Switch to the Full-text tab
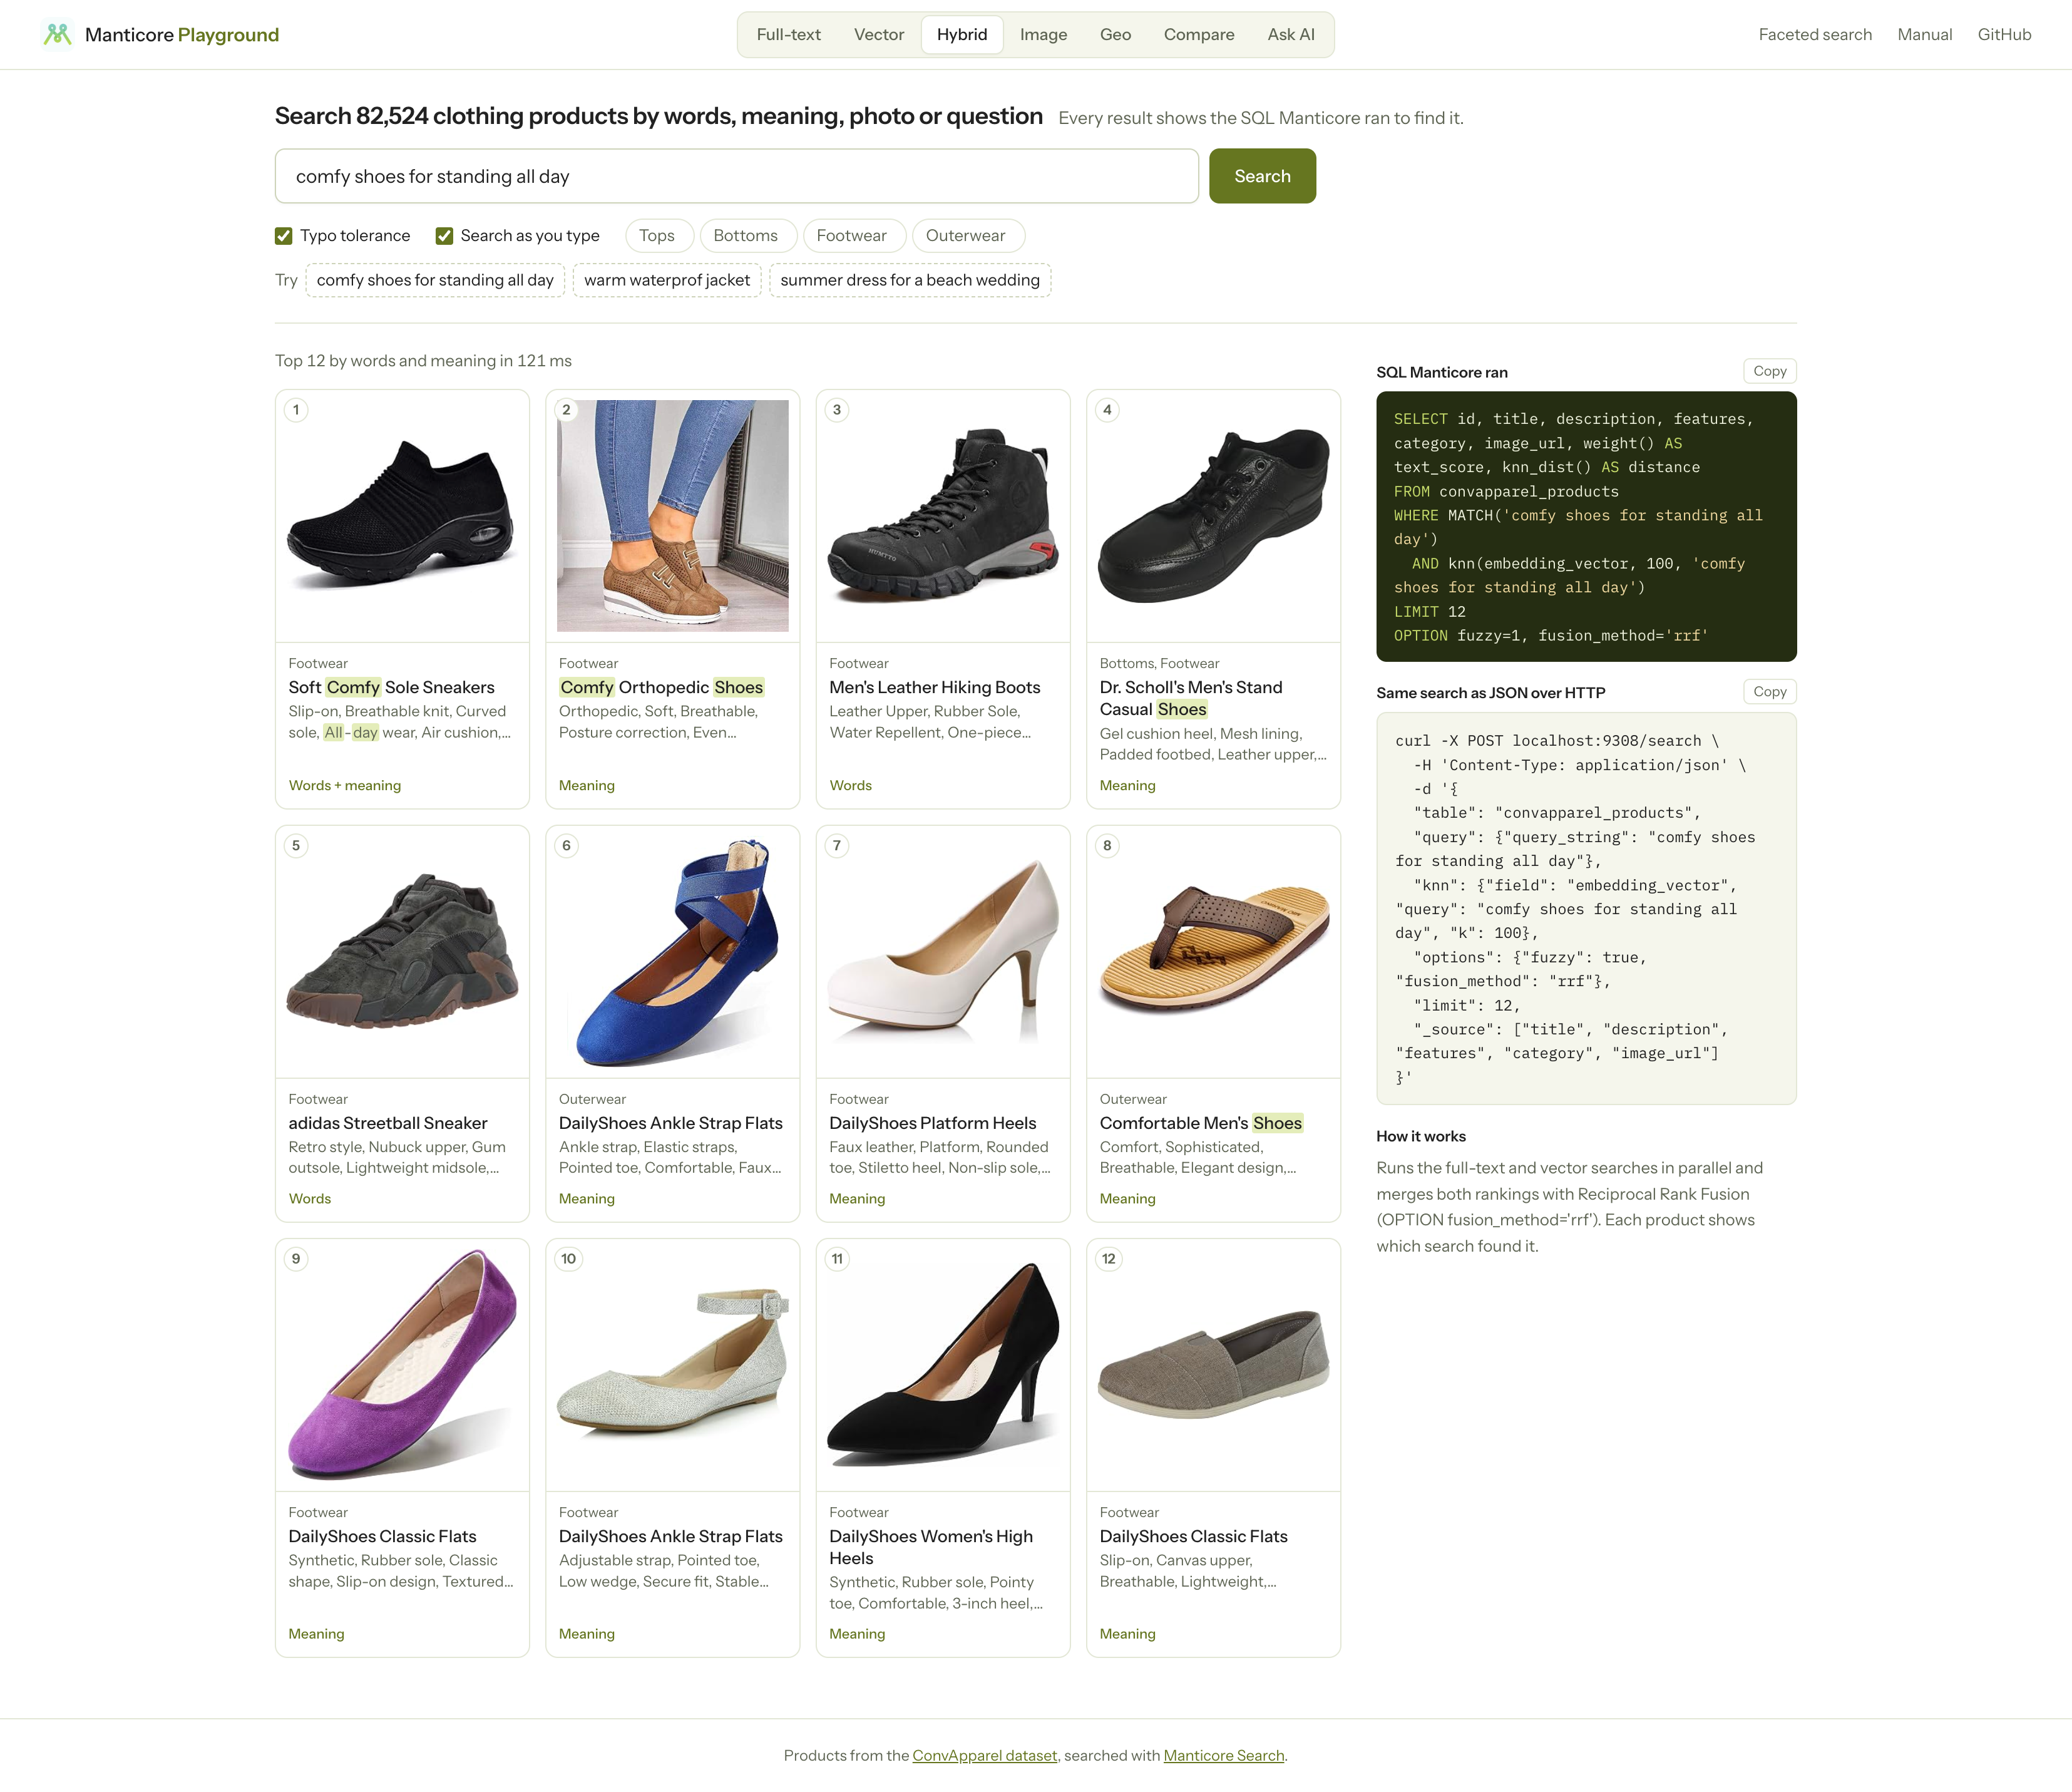 point(788,35)
